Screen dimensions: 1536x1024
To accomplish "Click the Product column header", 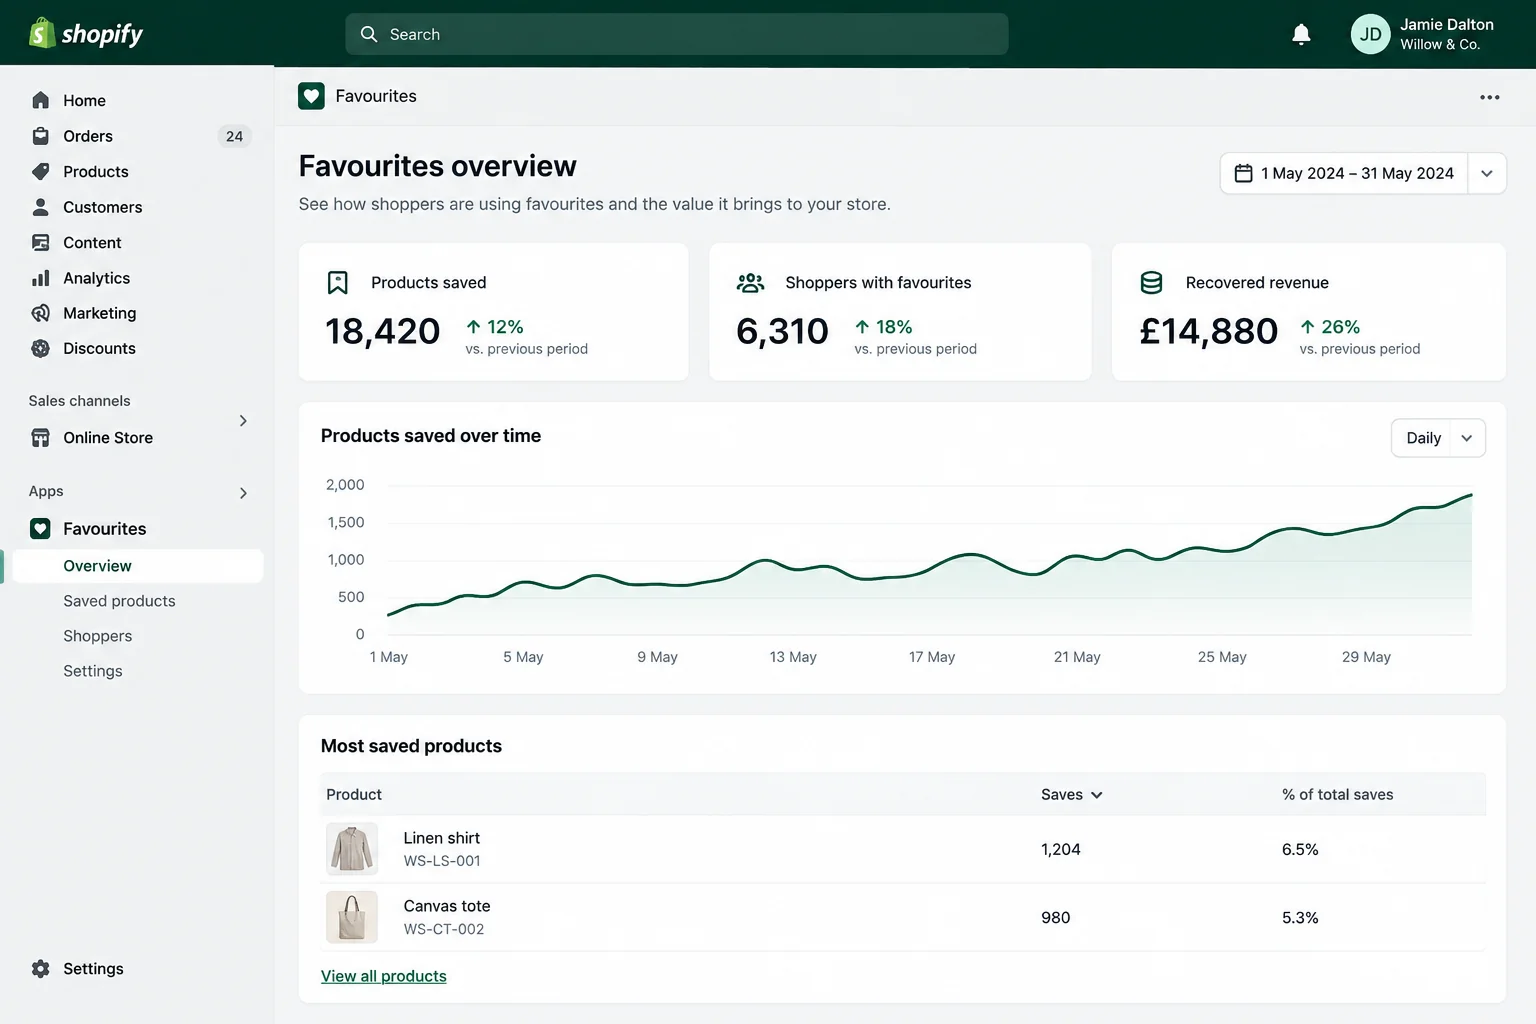I will (354, 794).
